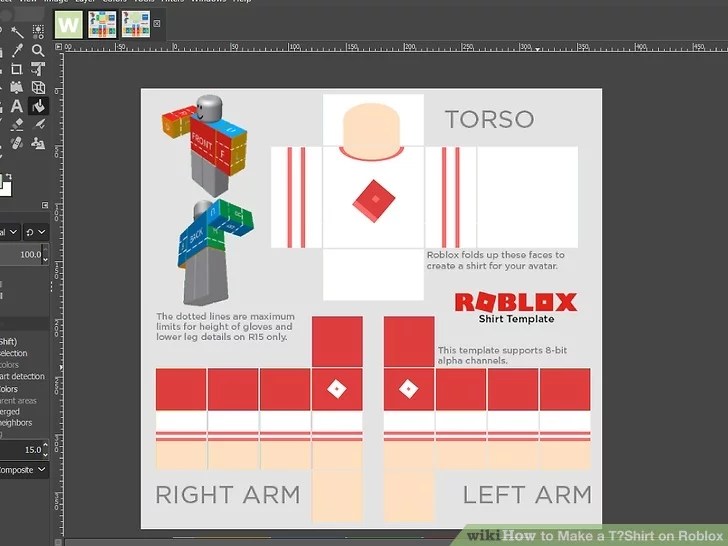
Task: Click the peach neck shape on the torso
Action: click(371, 130)
